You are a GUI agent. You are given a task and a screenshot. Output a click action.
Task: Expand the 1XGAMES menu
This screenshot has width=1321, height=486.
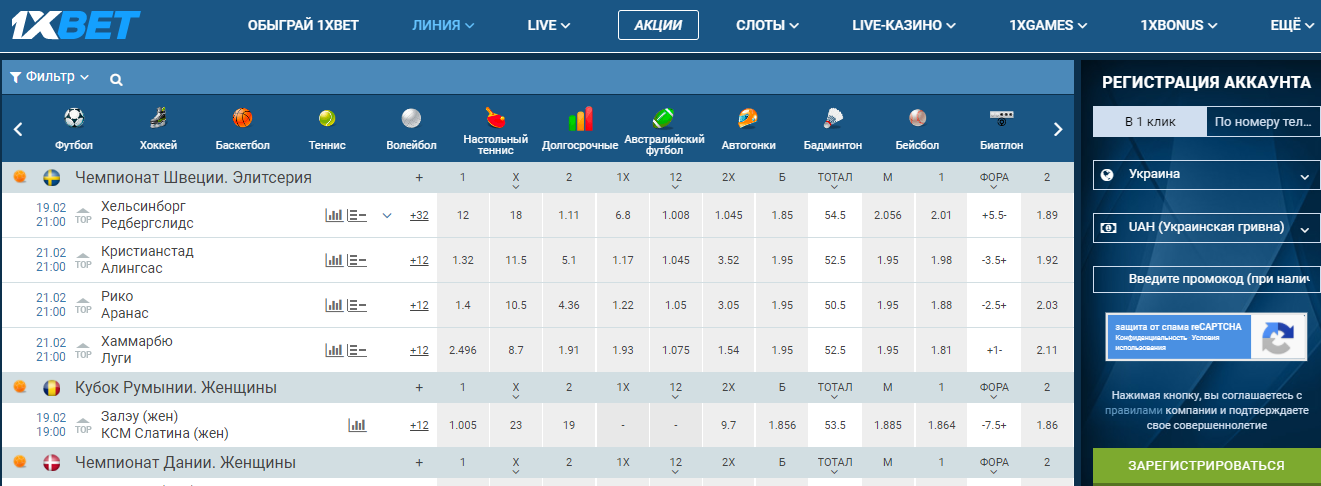coord(1048,25)
